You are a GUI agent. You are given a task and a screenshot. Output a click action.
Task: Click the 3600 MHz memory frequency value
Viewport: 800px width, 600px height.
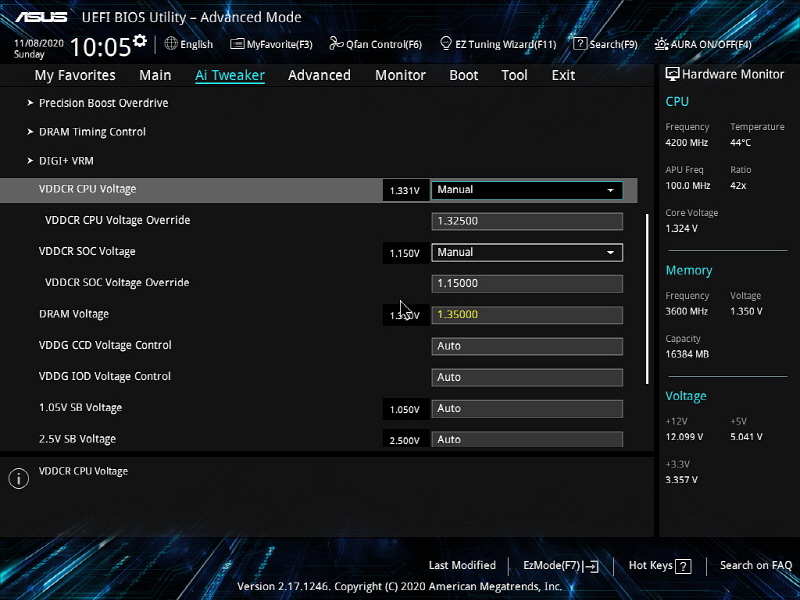click(687, 311)
